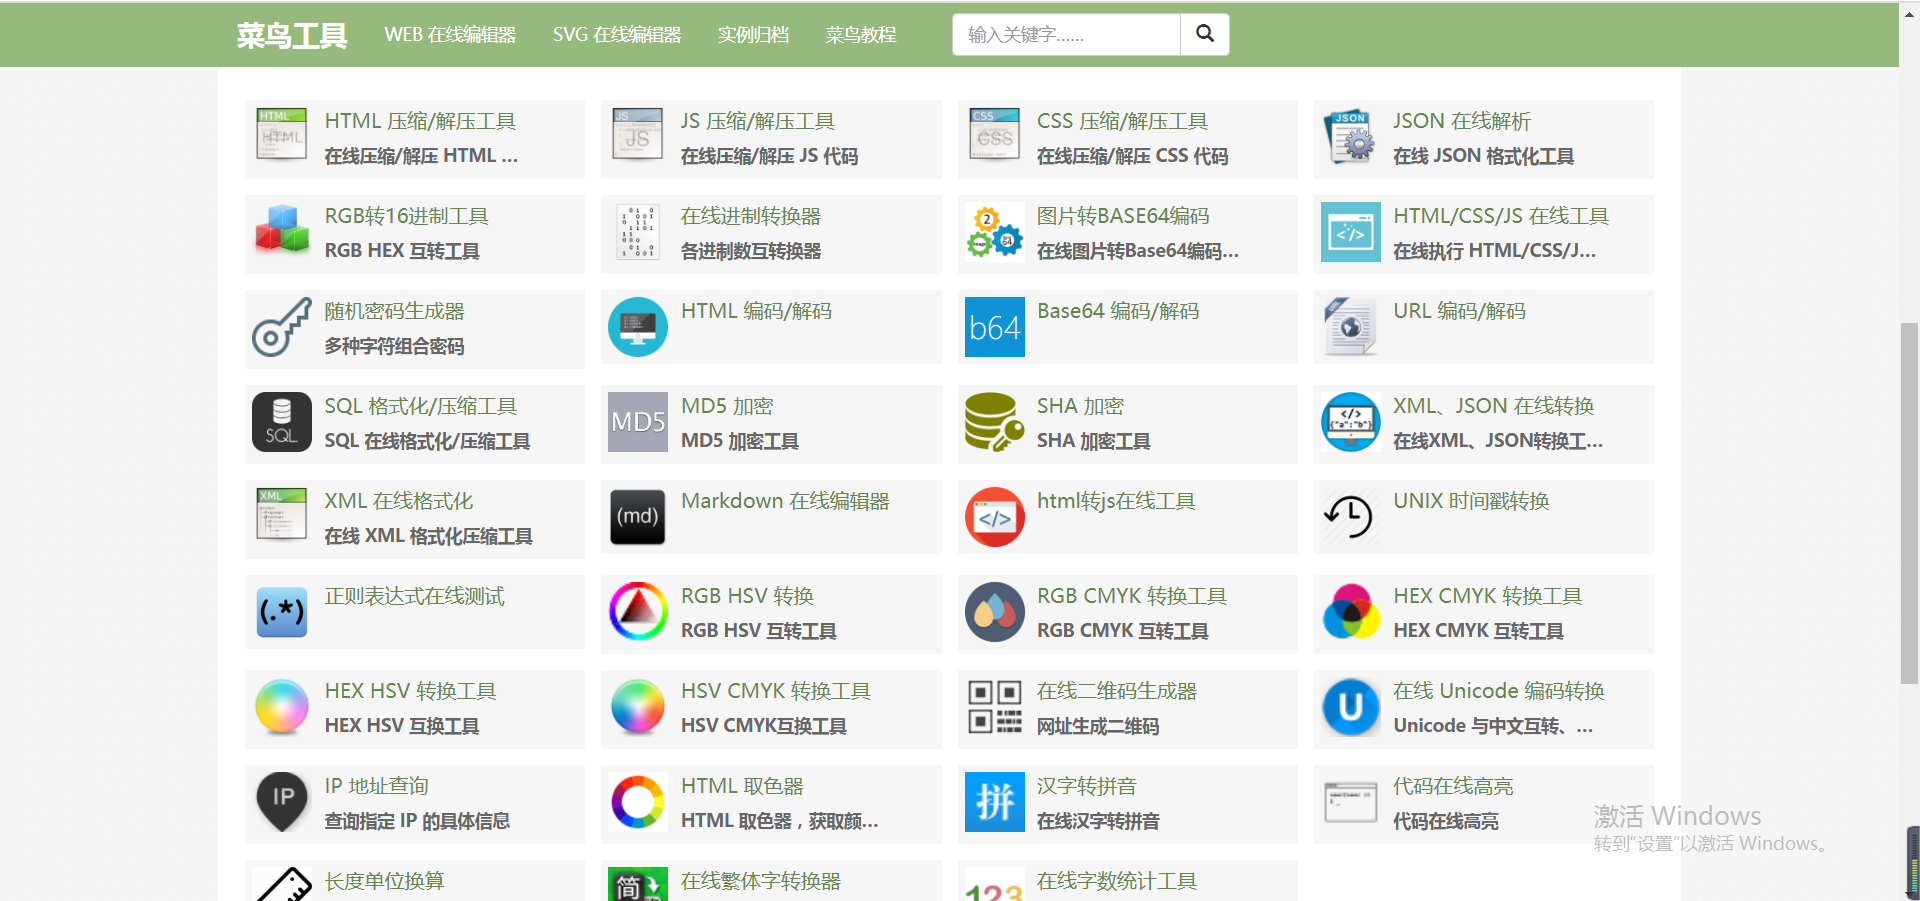The width and height of the screenshot is (1920, 901).
Task: Click the base converter binary digits icon
Action: (638, 232)
